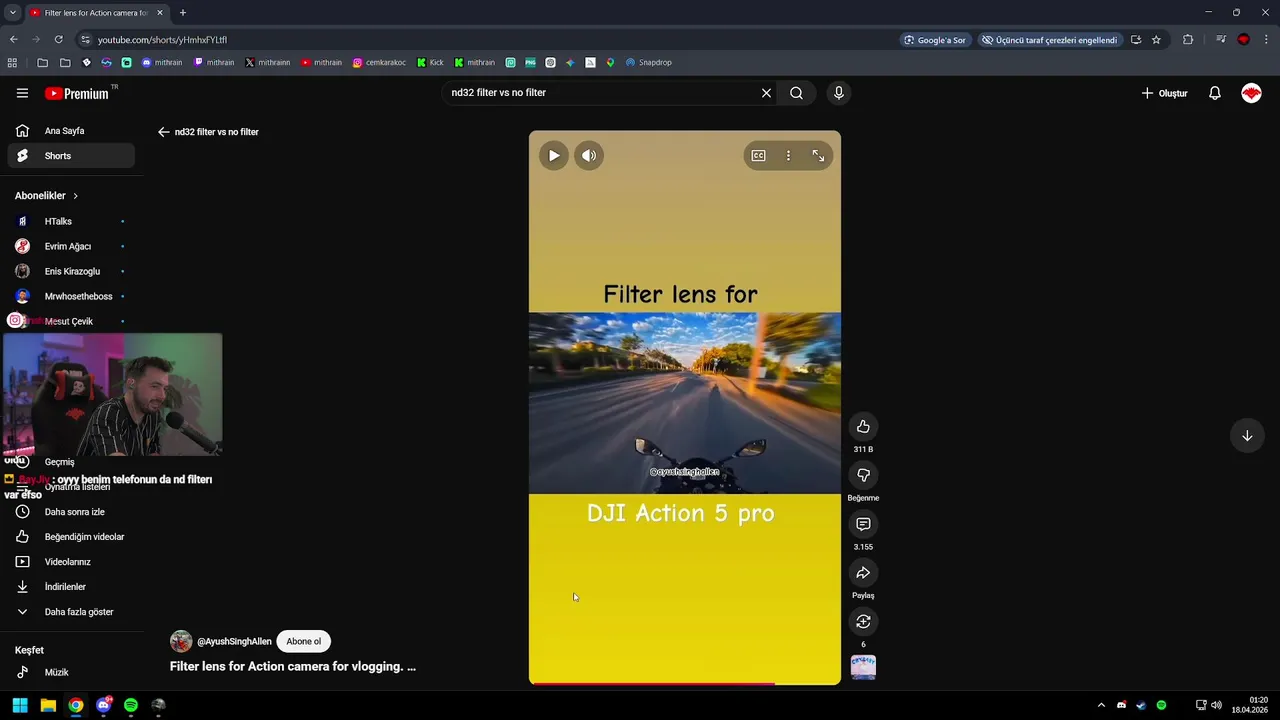This screenshot has width=1280, height=720.
Task: Open the Oluştur create menu
Action: tap(1165, 93)
